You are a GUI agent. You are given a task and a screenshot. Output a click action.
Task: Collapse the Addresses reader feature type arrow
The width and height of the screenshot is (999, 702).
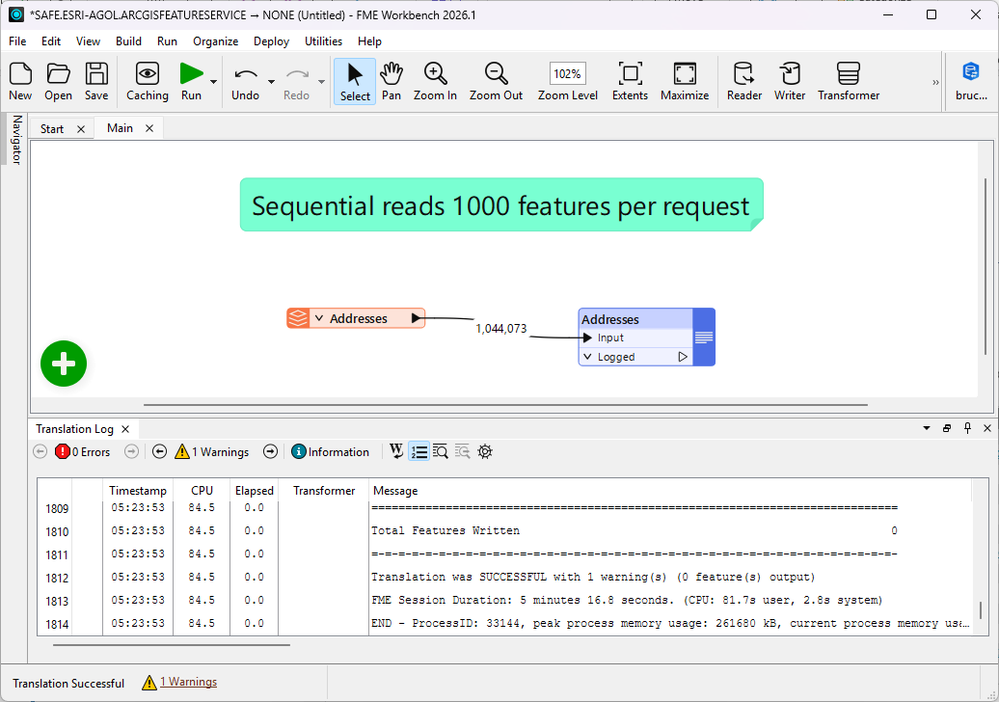point(319,318)
